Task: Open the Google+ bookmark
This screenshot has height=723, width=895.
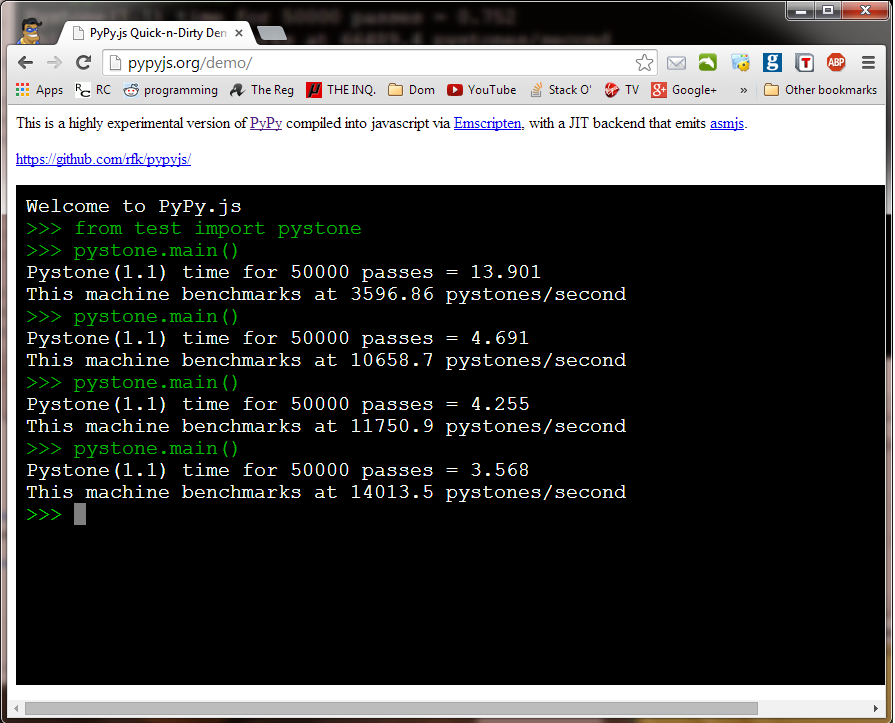Action: point(684,90)
